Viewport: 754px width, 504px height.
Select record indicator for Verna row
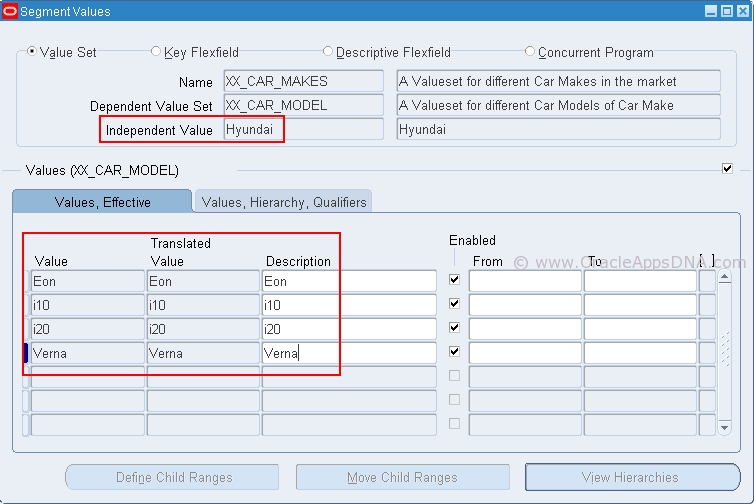[x=26, y=353]
